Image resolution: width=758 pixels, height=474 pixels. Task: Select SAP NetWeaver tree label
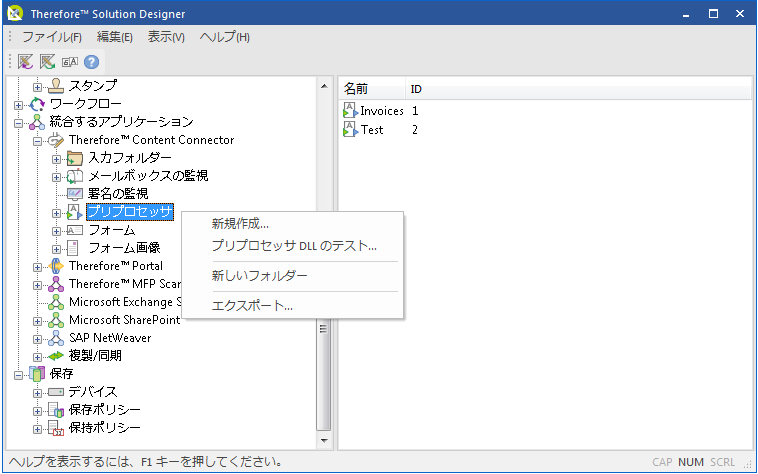pyautogui.click(x=110, y=338)
